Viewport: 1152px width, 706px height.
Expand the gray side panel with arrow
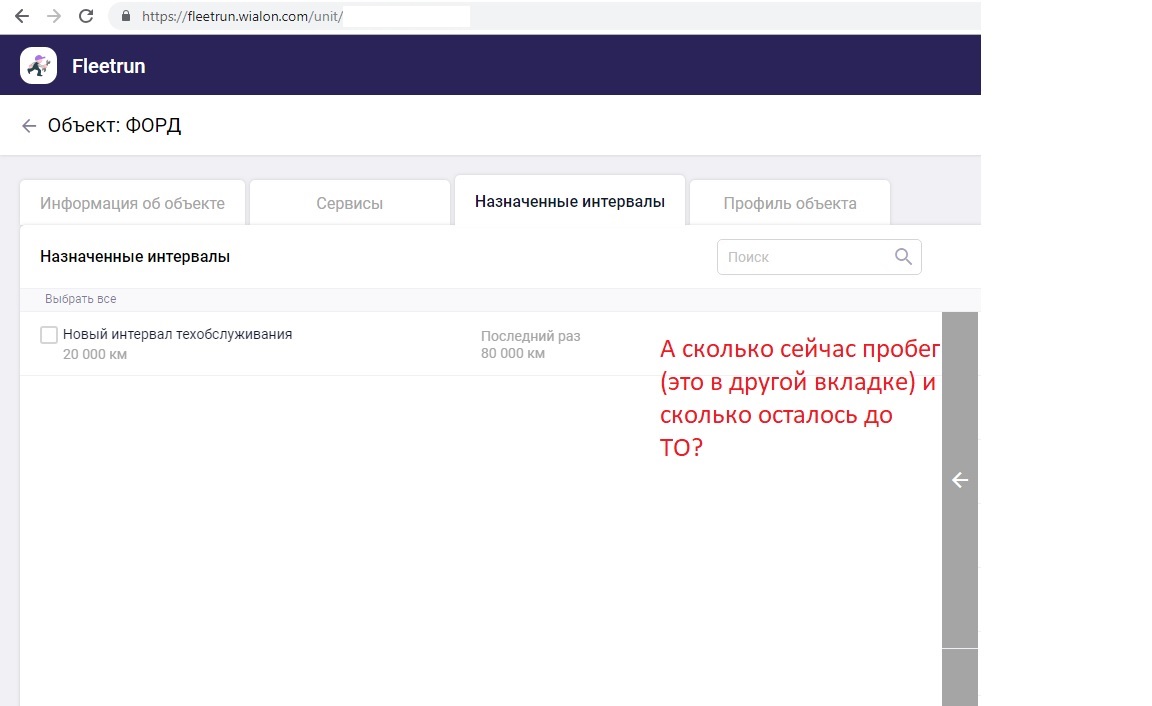click(x=960, y=480)
